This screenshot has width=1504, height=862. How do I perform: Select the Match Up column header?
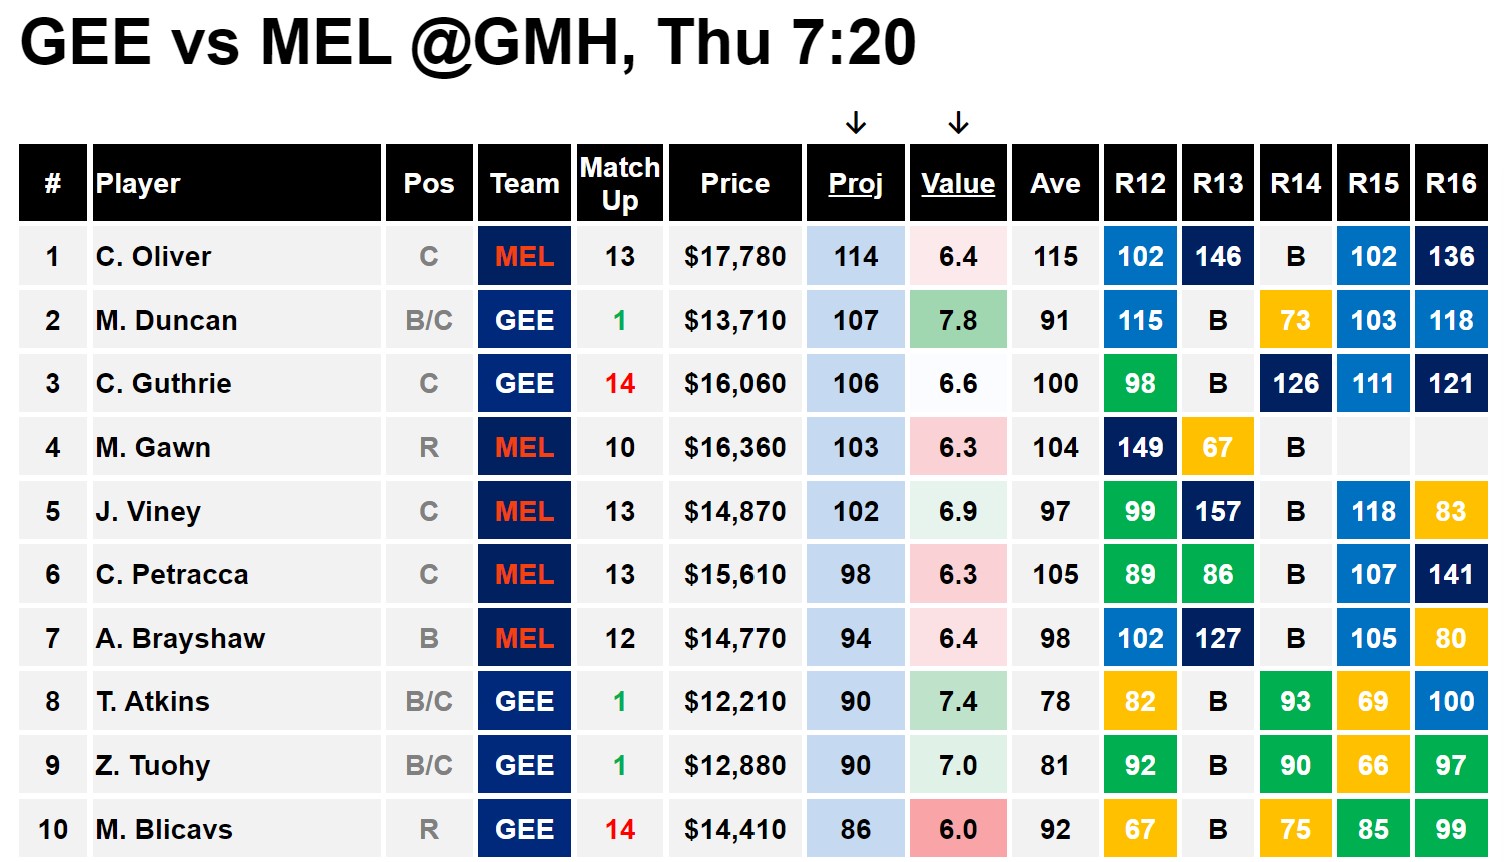(x=620, y=183)
